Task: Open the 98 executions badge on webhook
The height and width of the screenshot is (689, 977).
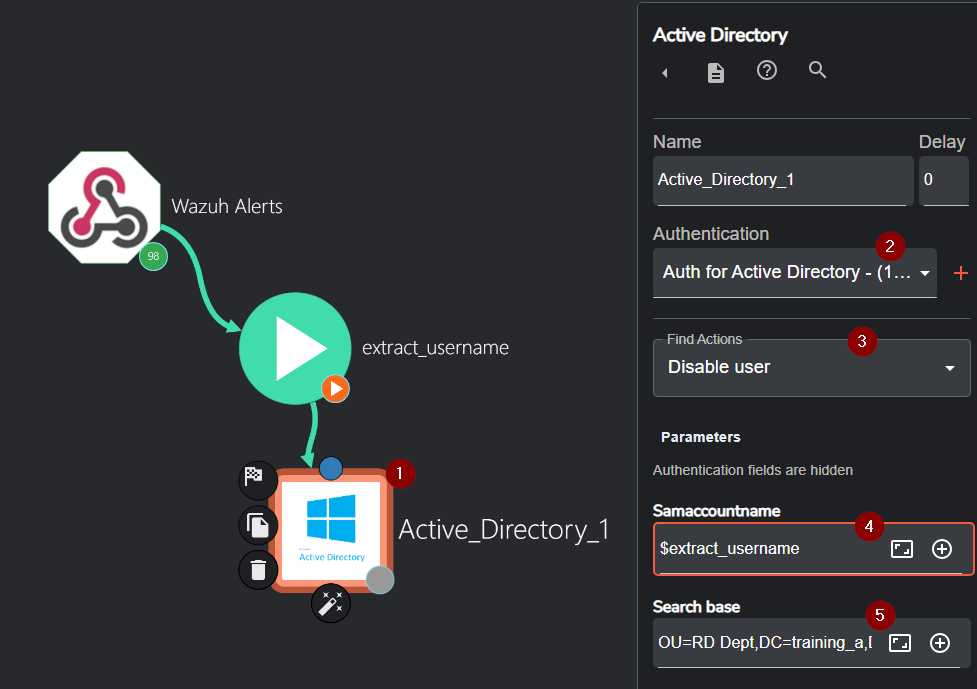Action: (x=153, y=256)
